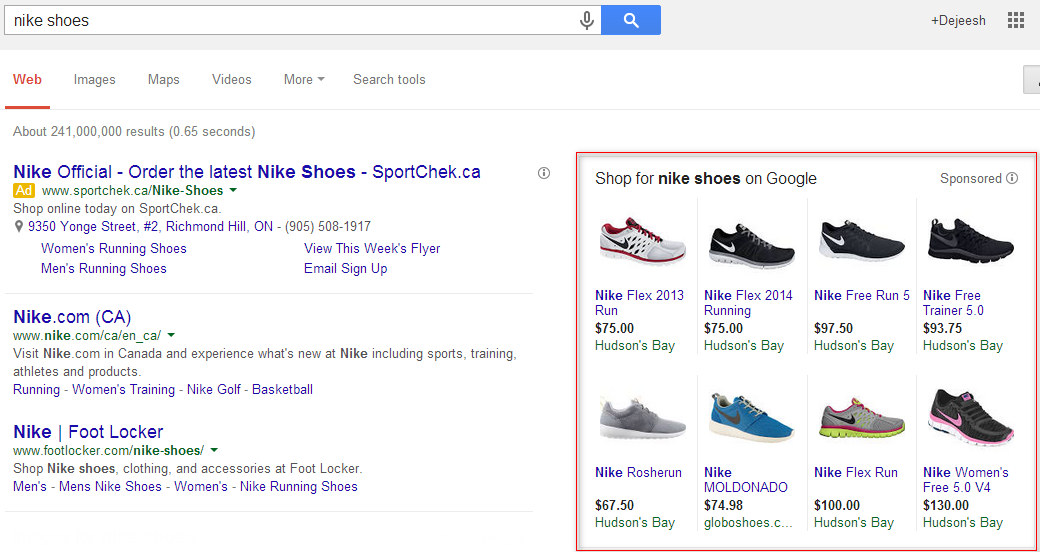The image size is (1040, 552).
Task: Click info icon beside SportChek ad
Action: point(544,173)
